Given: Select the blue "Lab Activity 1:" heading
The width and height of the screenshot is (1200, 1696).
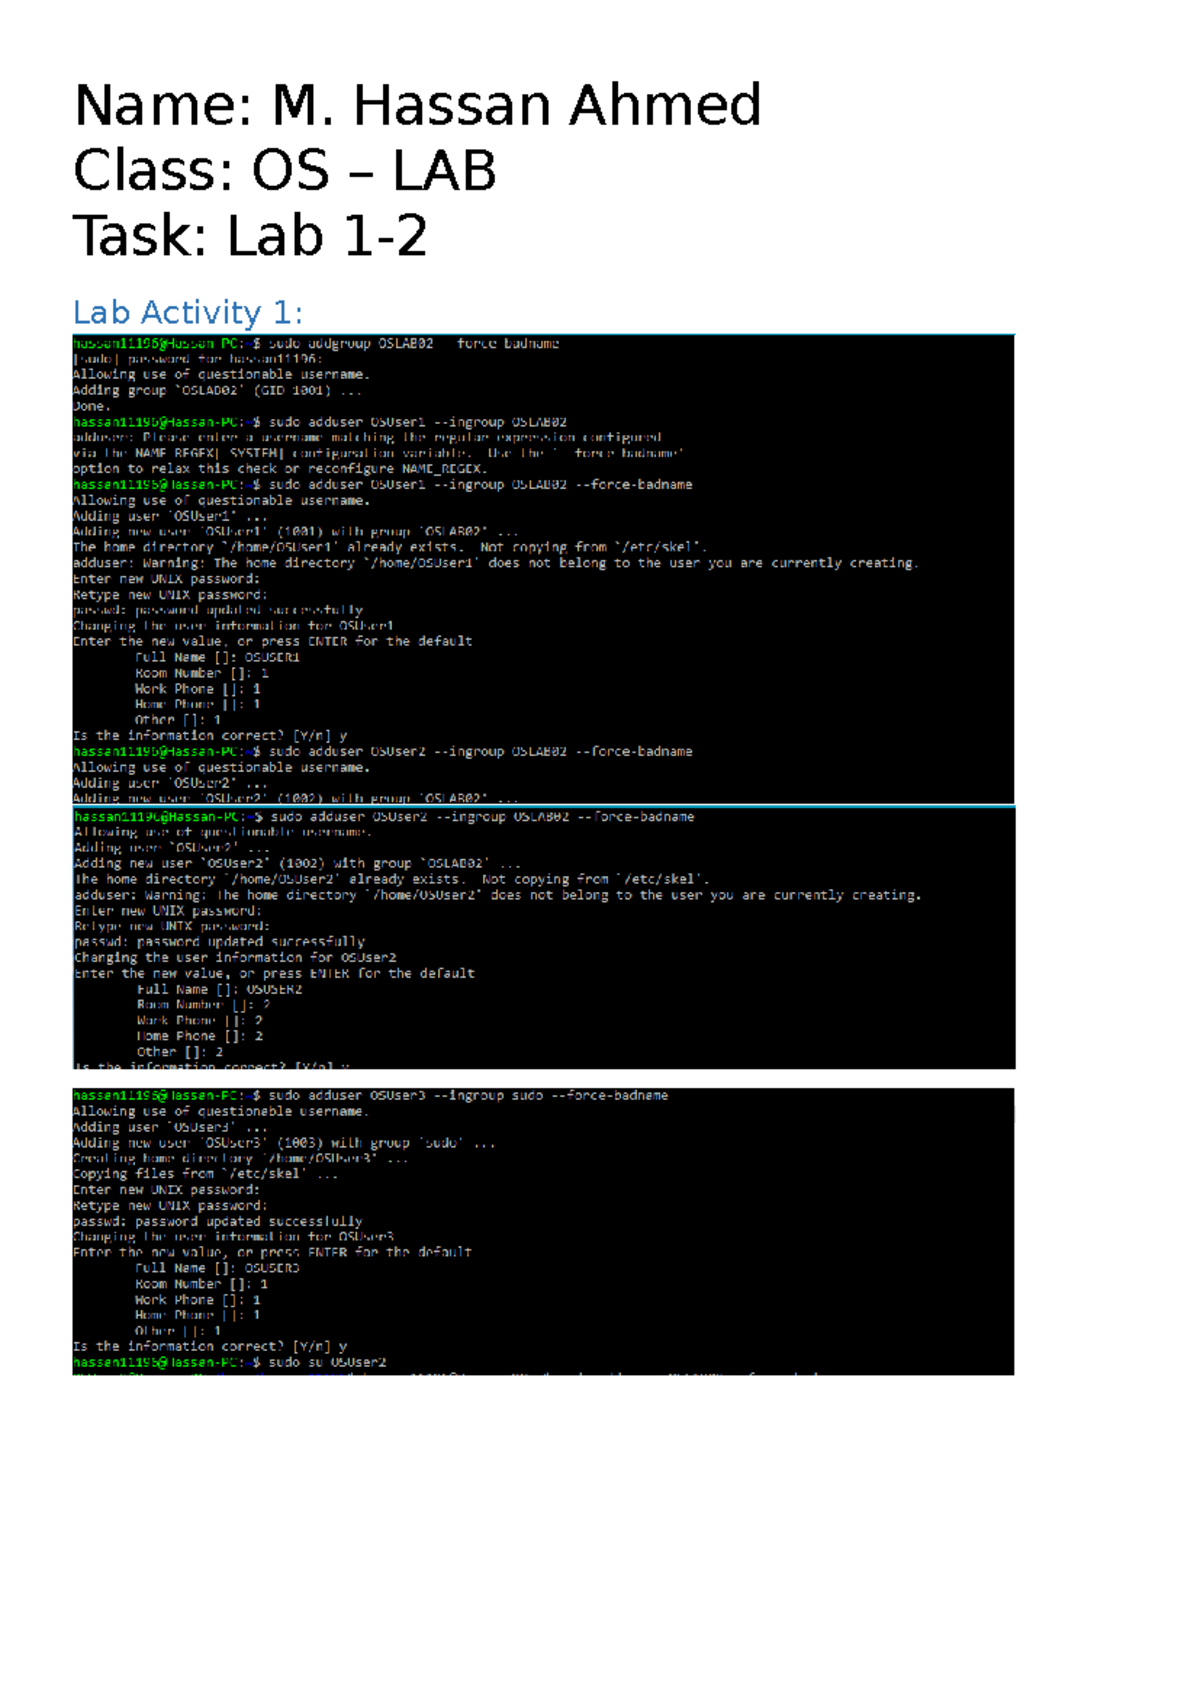Looking at the screenshot, I should [x=187, y=313].
